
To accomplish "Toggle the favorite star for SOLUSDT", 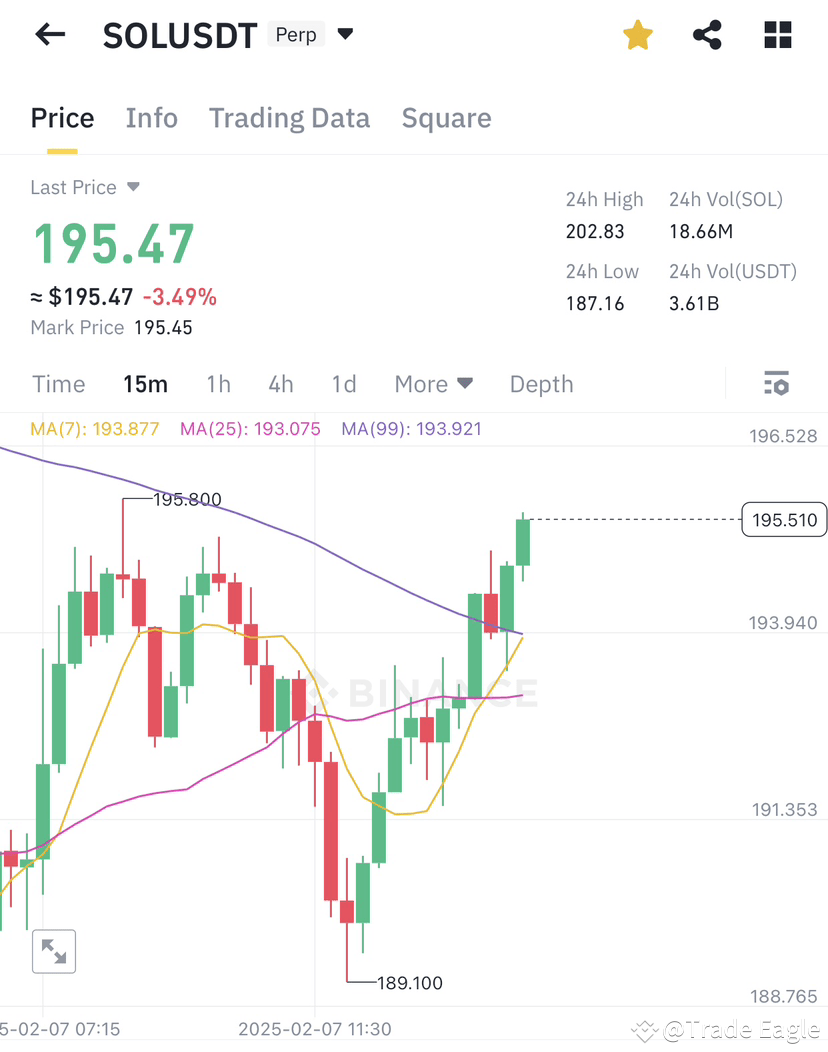I will [637, 34].
